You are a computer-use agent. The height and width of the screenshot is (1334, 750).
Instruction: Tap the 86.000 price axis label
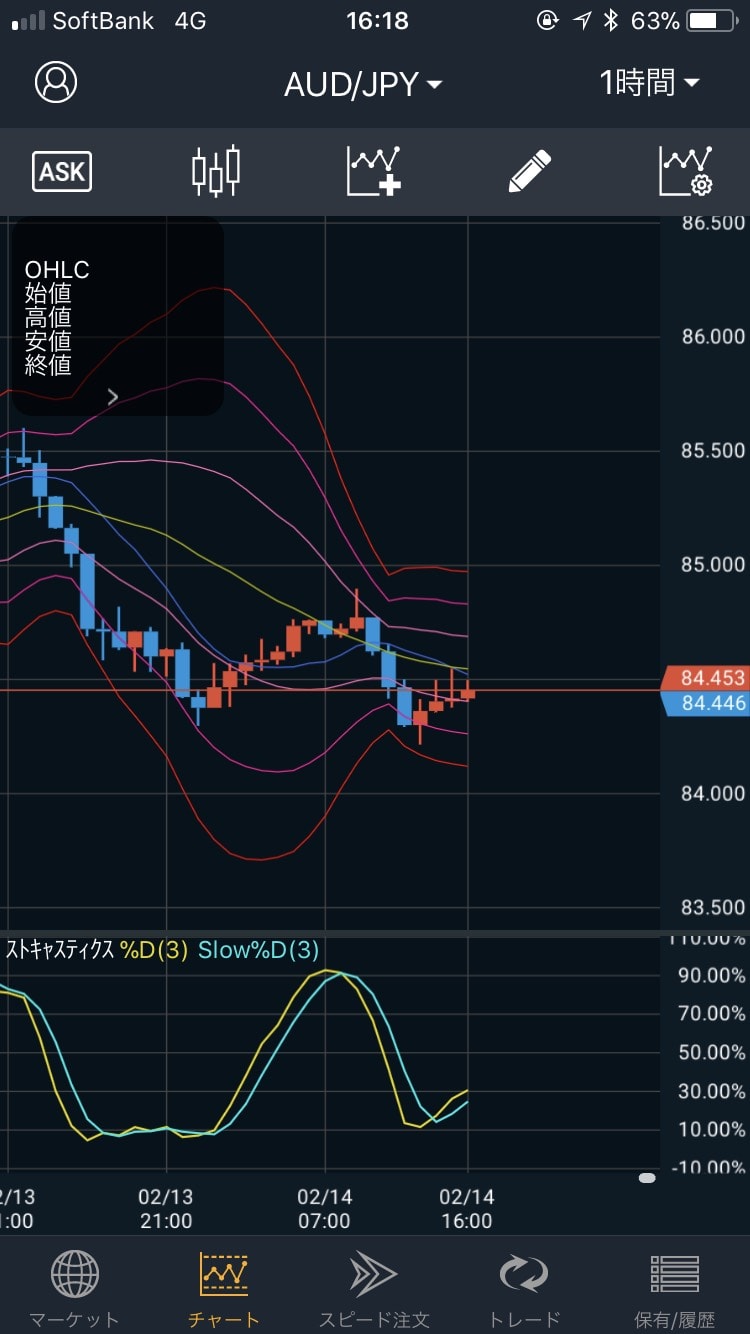tap(713, 337)
